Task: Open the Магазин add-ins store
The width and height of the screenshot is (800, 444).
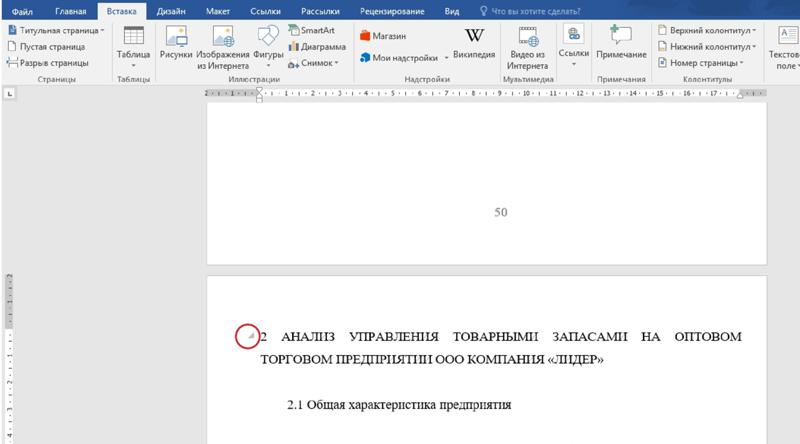Action: click(383, 36)
